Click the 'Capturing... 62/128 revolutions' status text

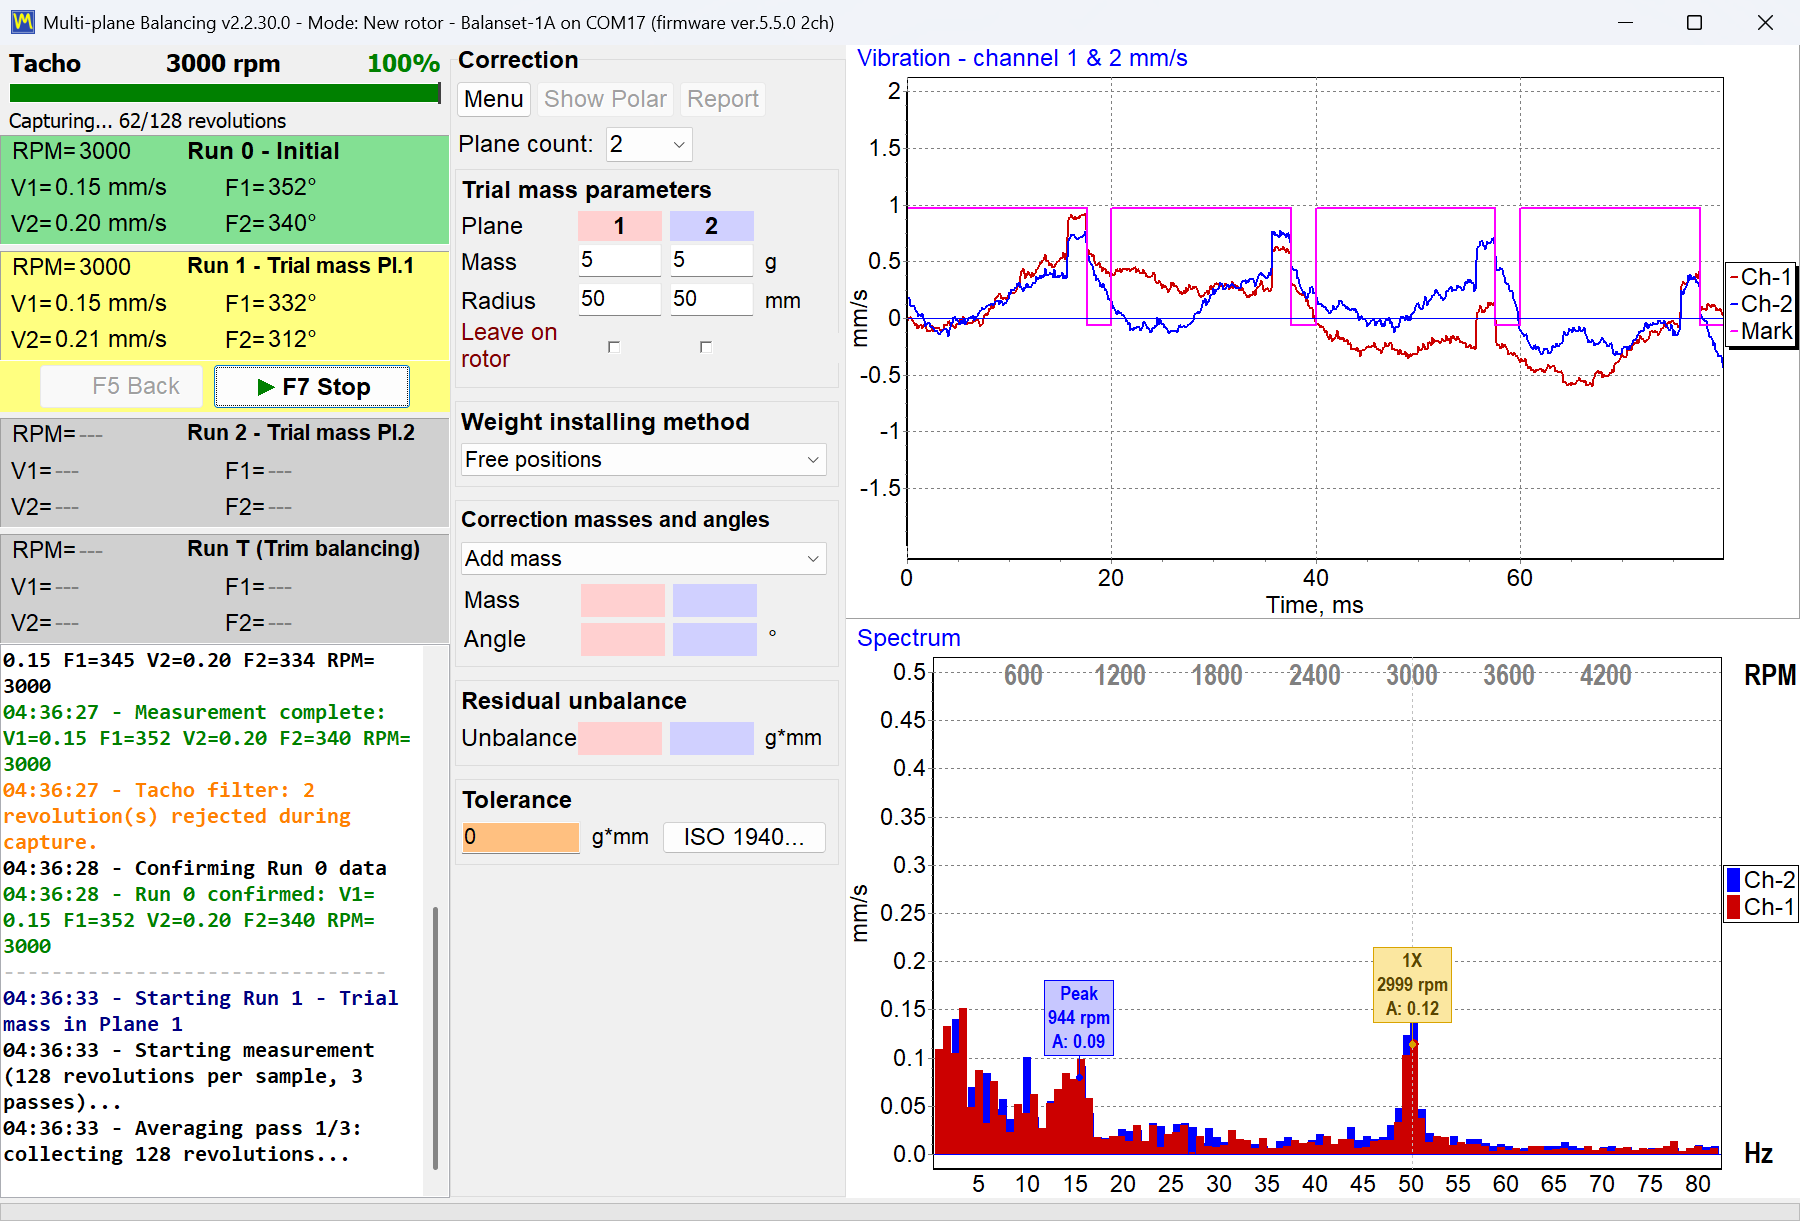[x=147, y=121]
